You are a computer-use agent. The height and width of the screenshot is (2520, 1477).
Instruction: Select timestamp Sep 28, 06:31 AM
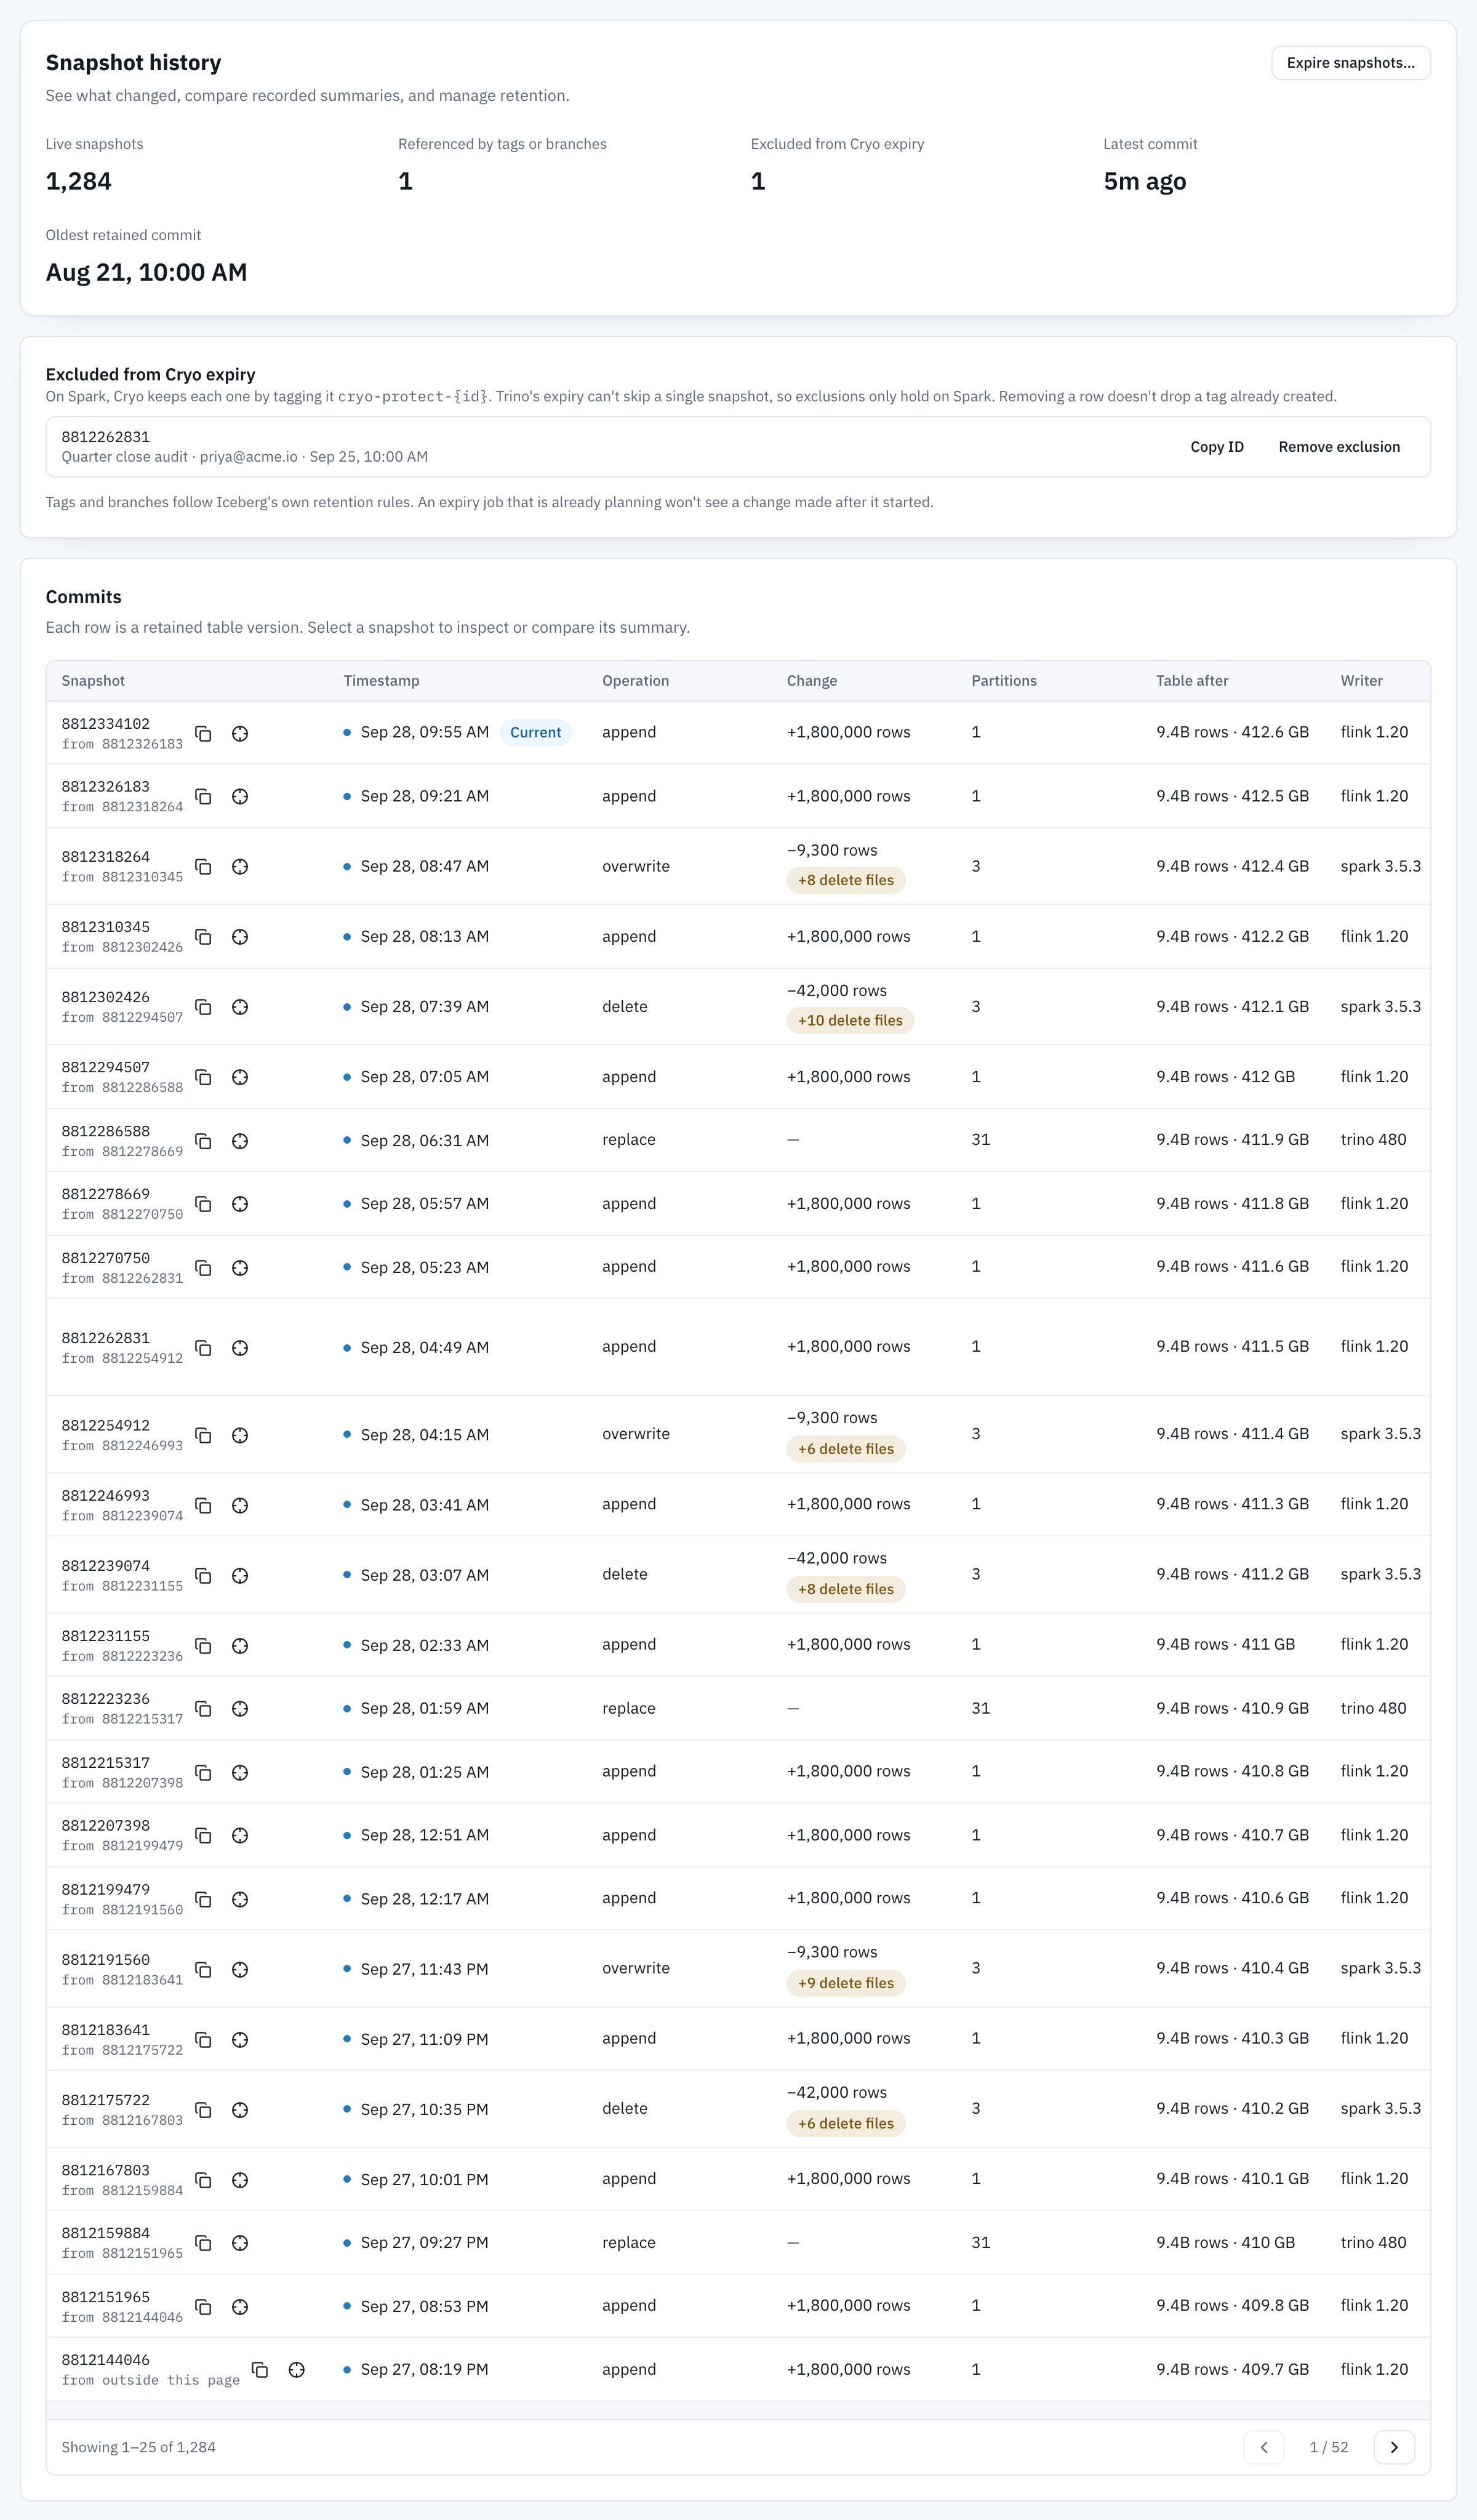pos(424,1141)
